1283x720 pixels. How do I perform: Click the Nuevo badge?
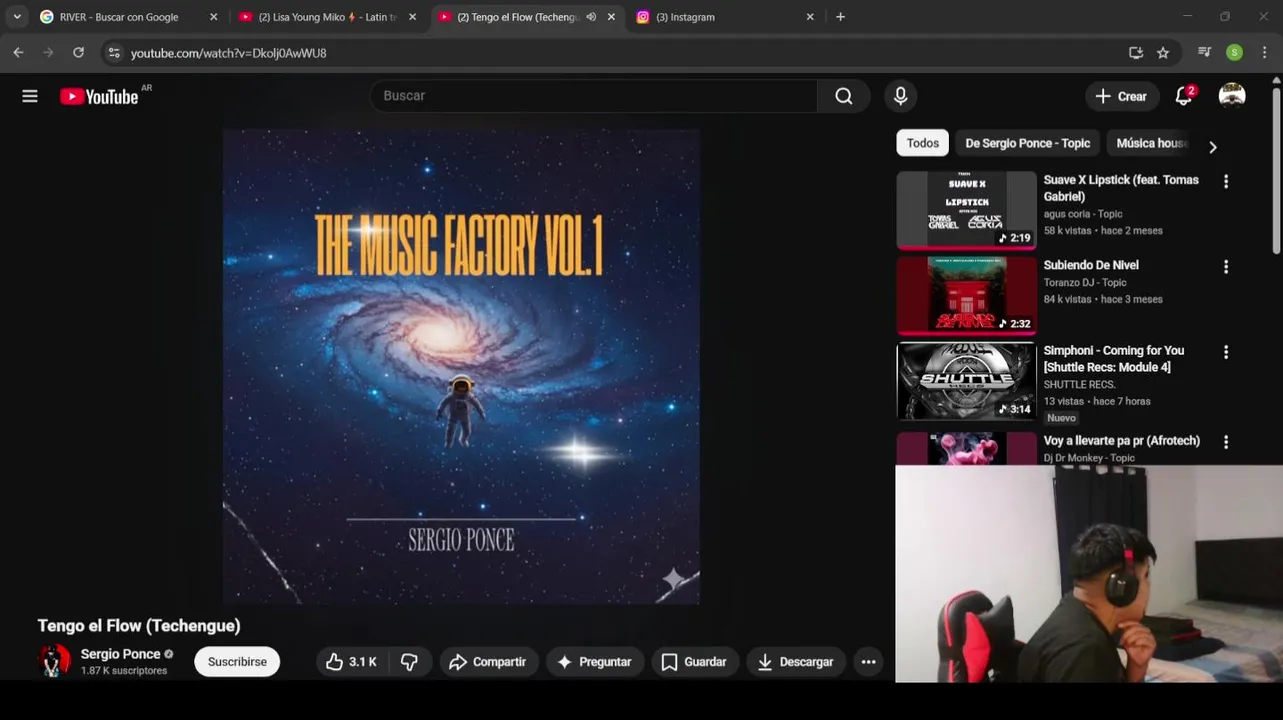click(1061, 418)
